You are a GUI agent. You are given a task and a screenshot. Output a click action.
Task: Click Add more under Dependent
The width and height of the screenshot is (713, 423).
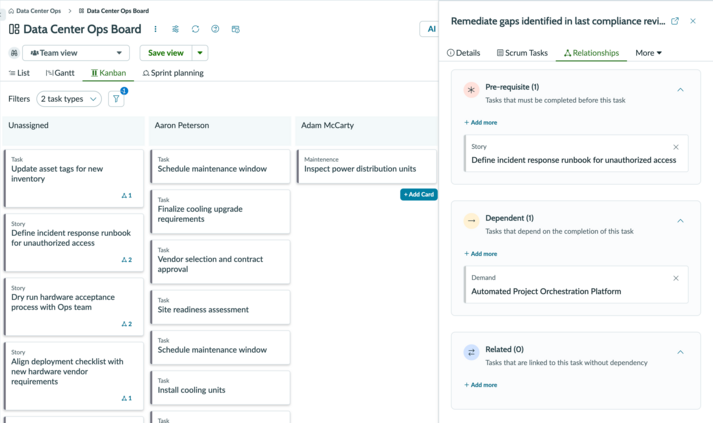(481, 254)
